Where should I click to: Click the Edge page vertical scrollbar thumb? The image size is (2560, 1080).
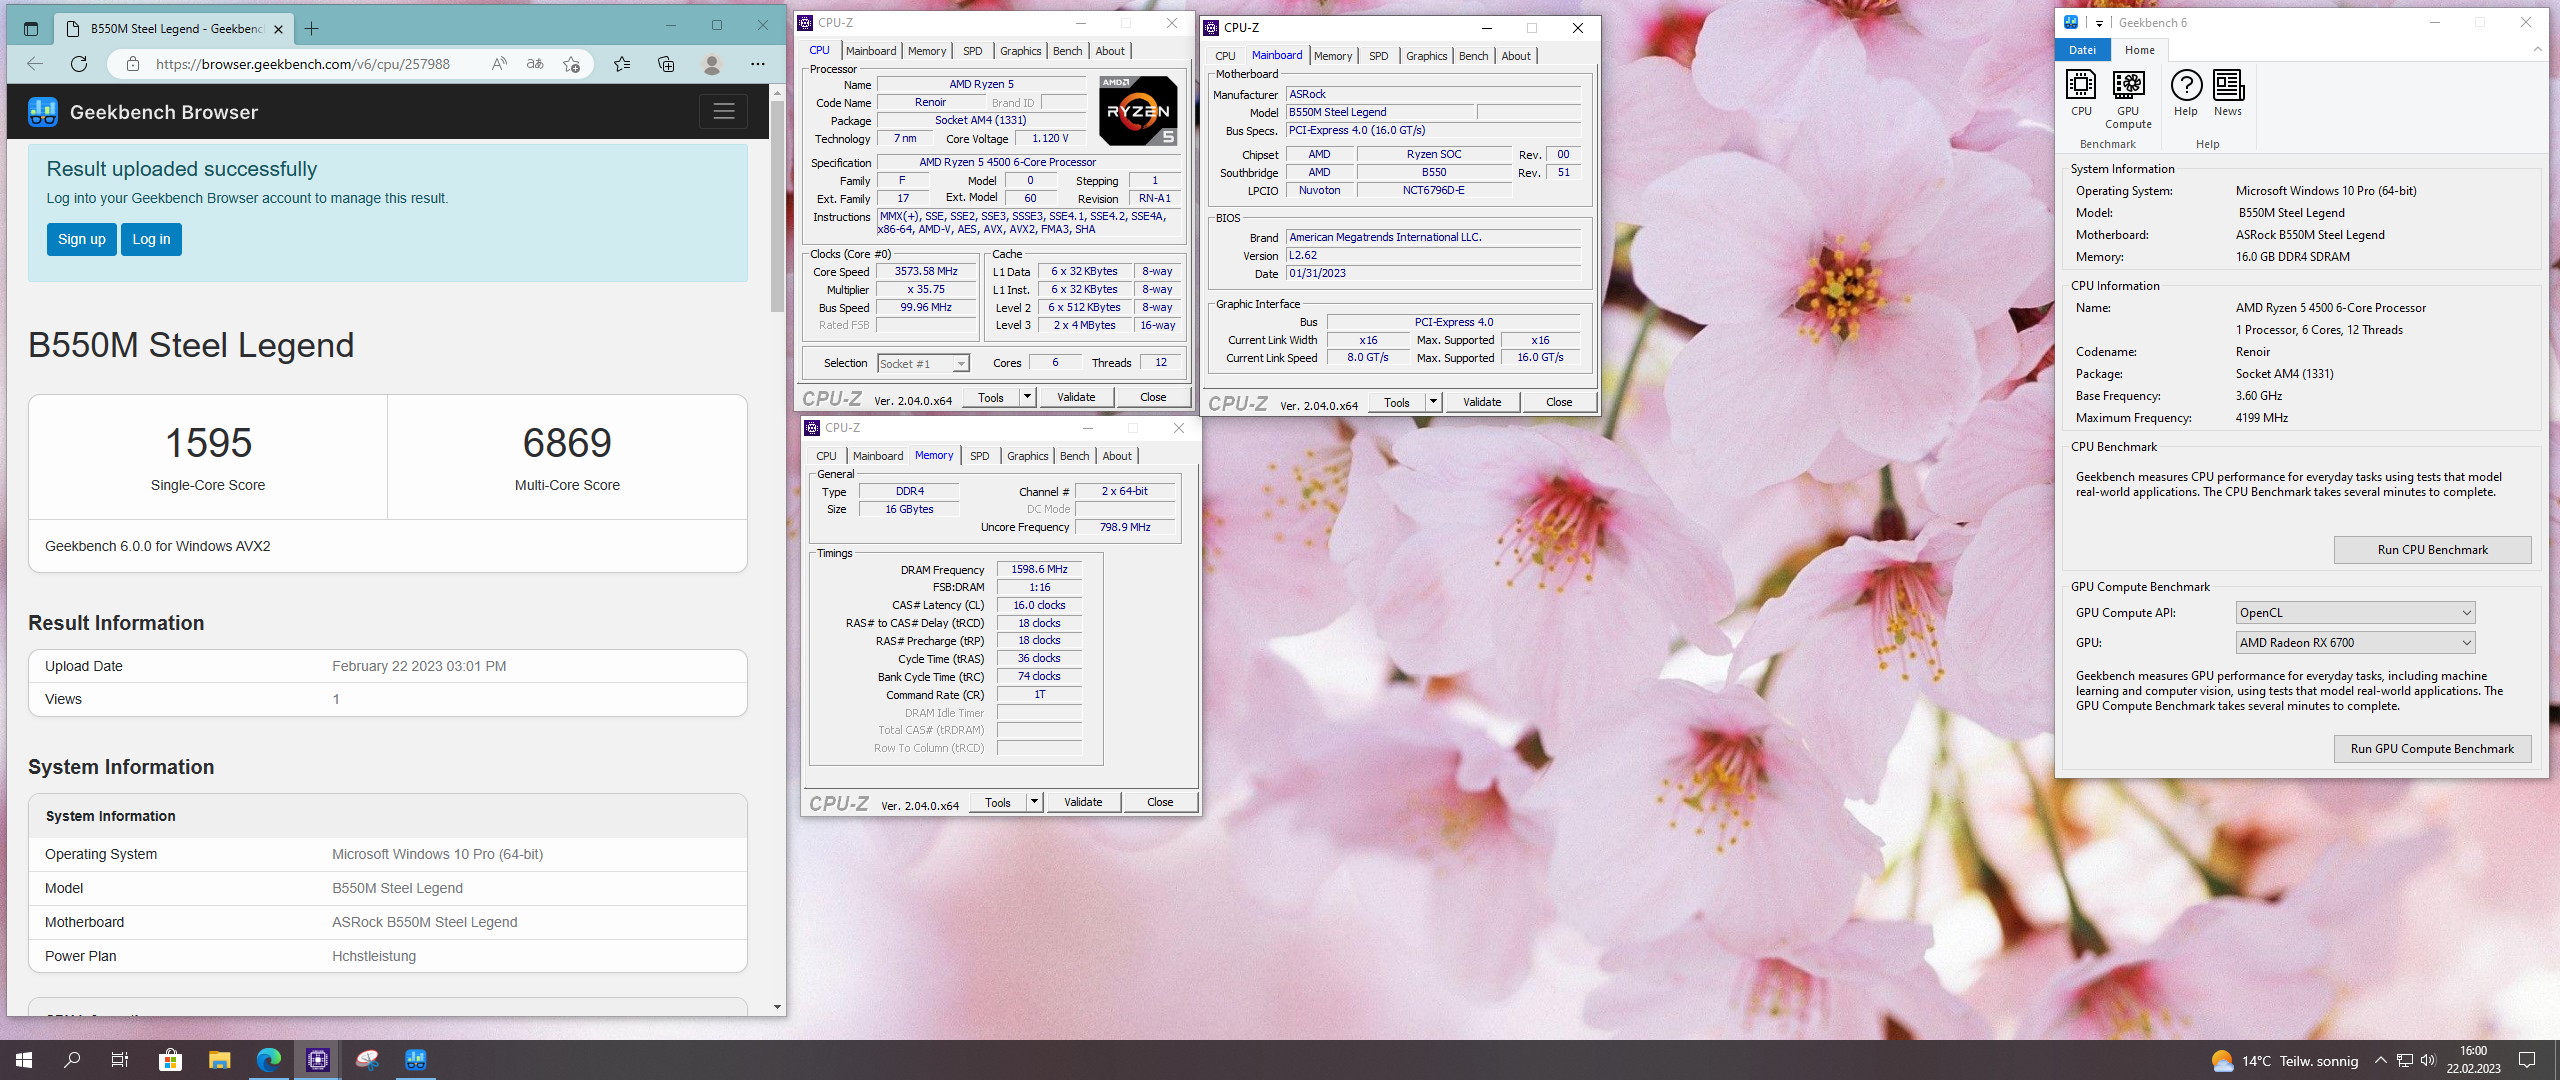(x=777, y=205)
